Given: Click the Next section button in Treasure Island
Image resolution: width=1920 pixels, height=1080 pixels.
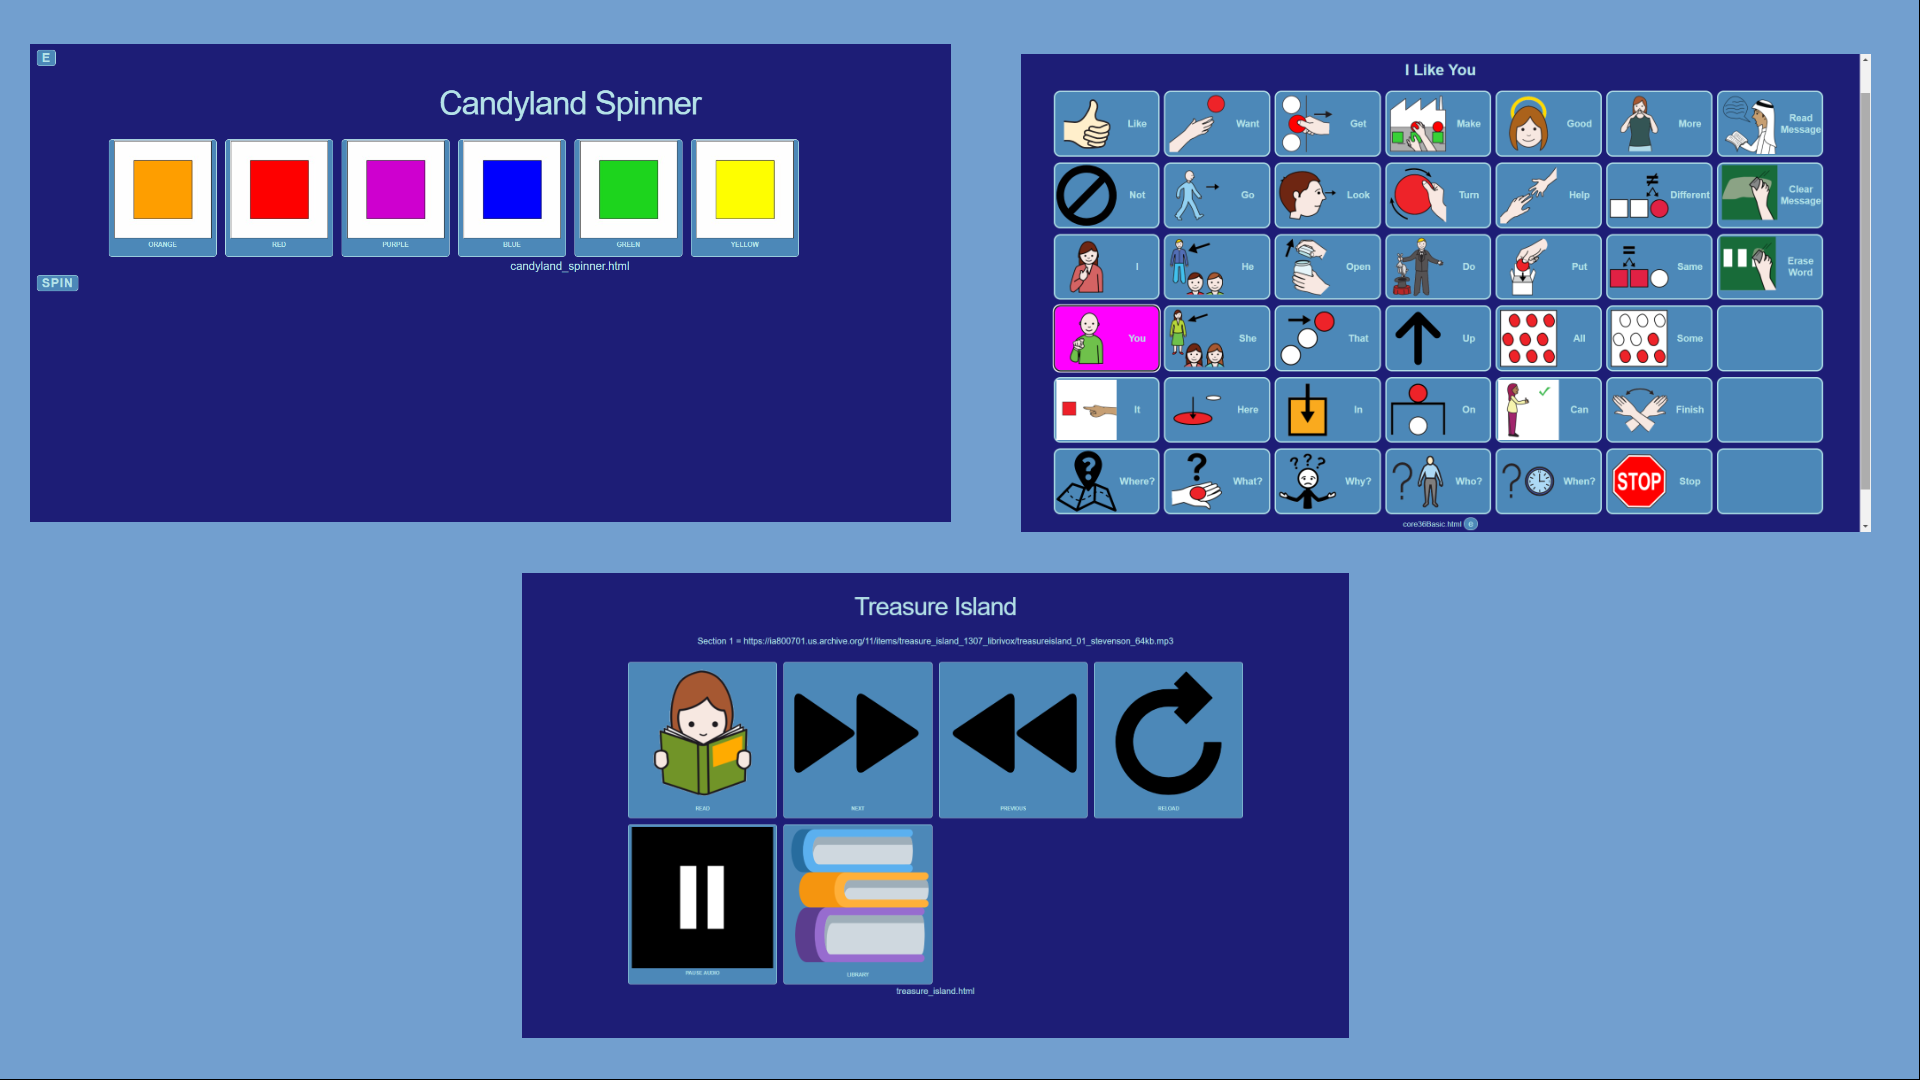Looking at the screenshot, I should pos(857,738).
